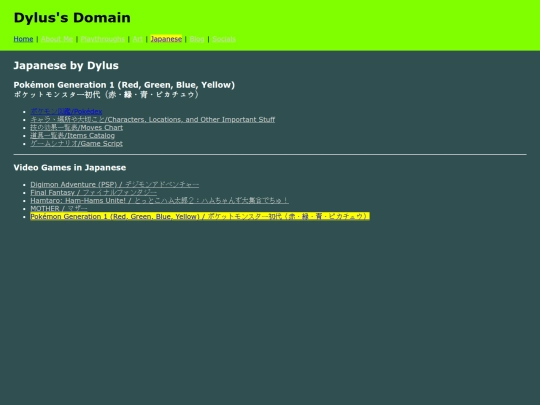The height and width of the screenshot is (405, 540).
Task: Open the Game Script link
Action: pos(76,143)
